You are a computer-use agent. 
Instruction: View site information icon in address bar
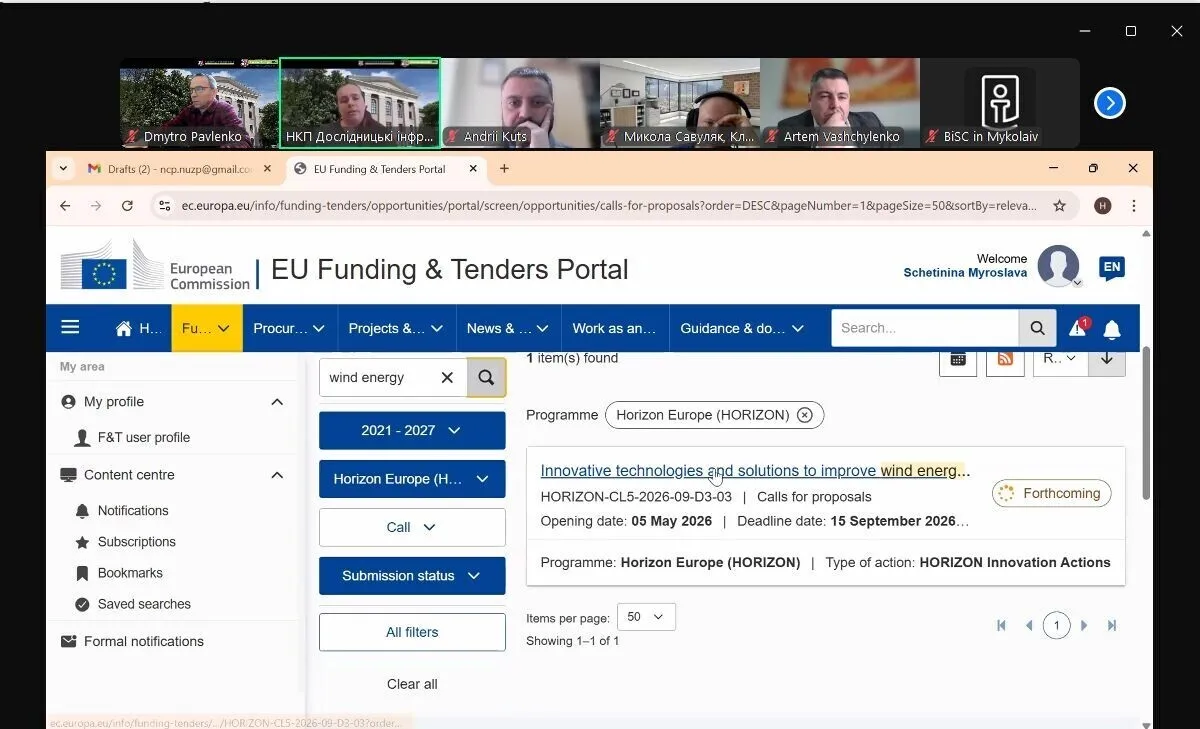[164, 206]
